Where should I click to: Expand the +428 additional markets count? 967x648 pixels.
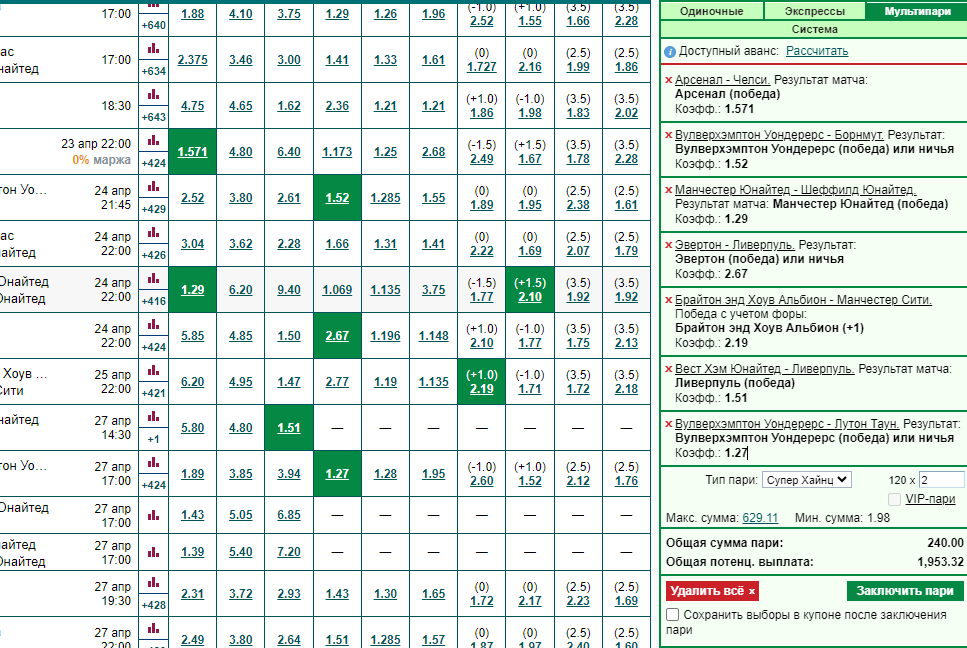point(154,605)
